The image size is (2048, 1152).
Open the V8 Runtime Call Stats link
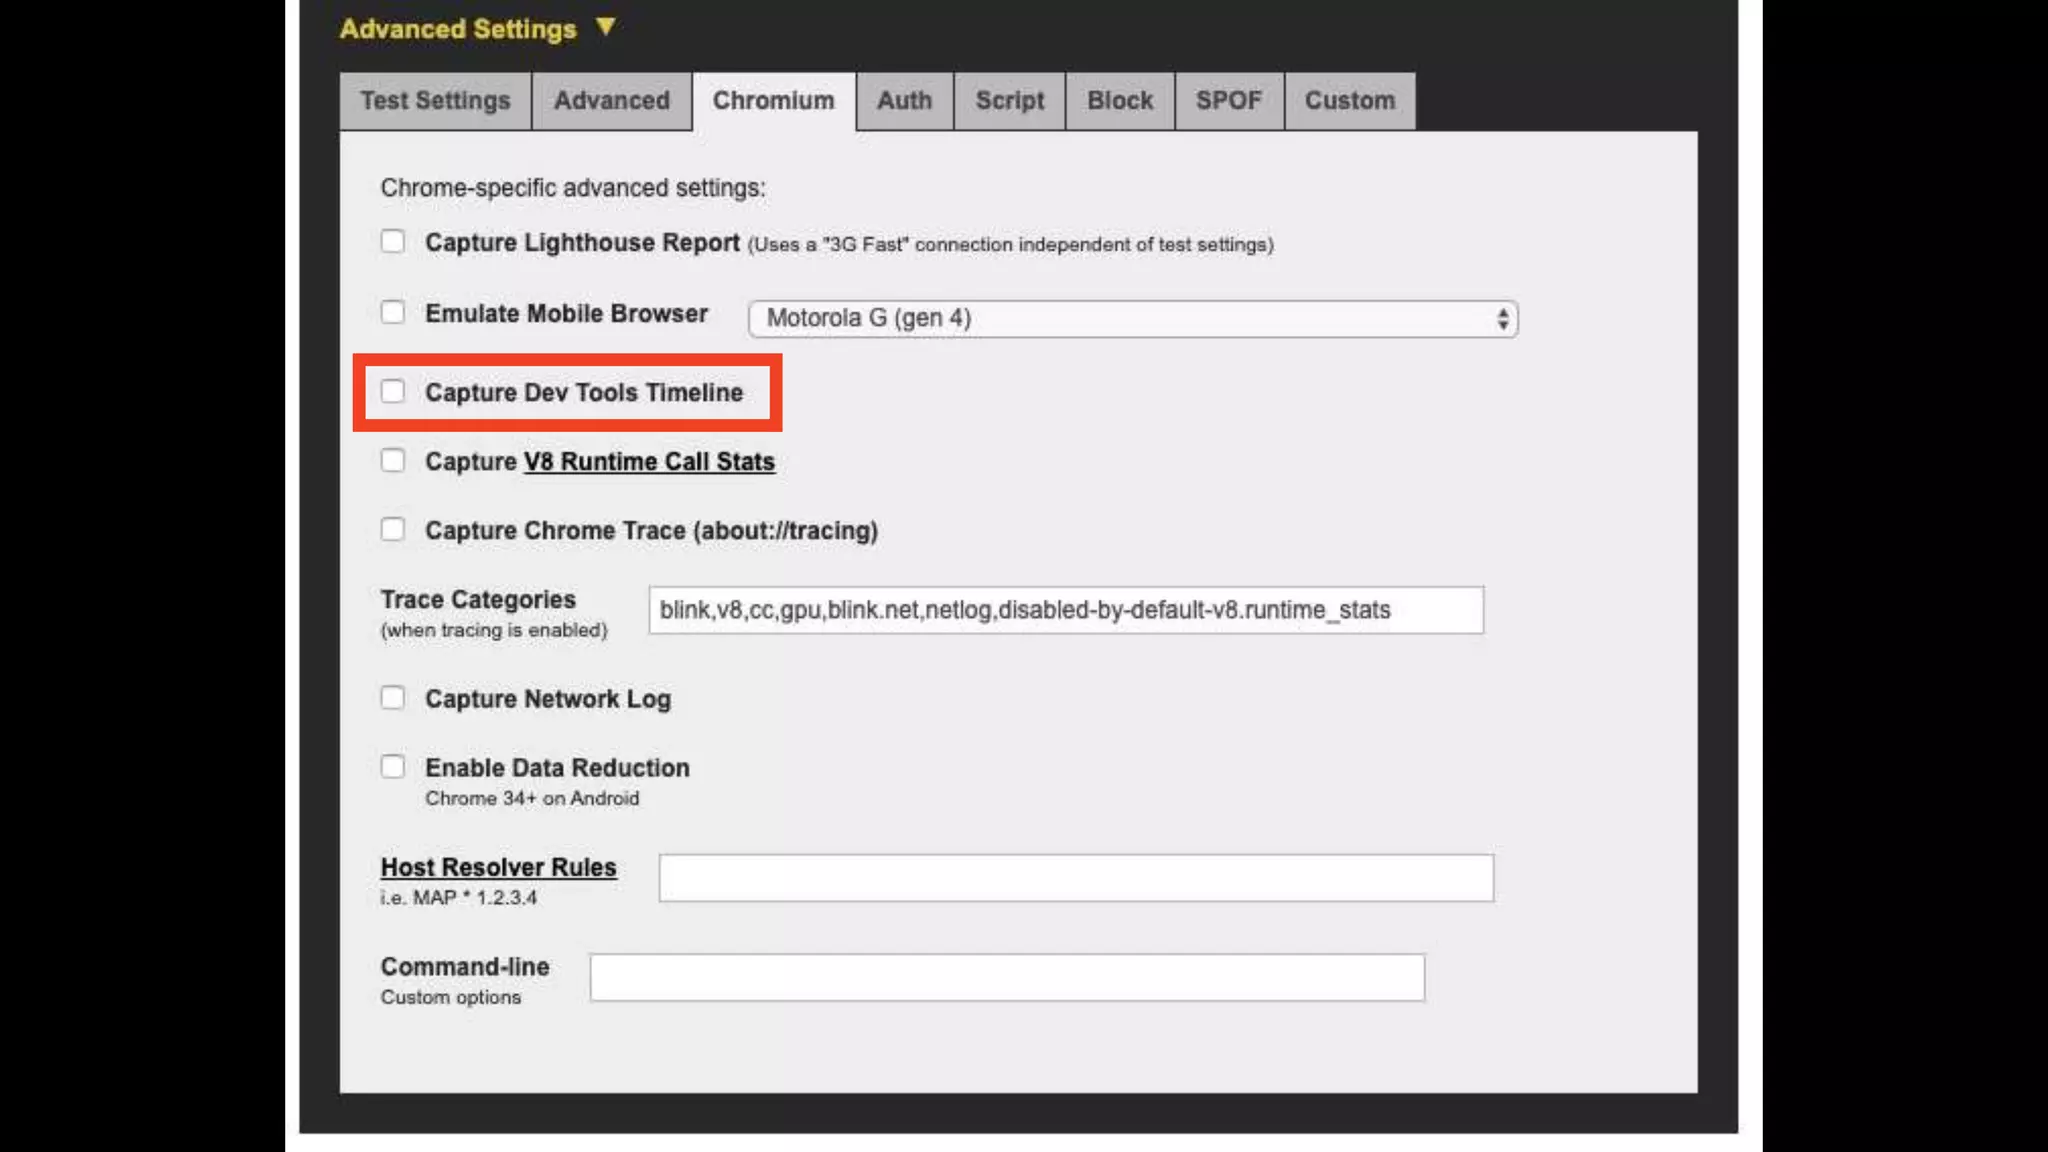pos(649,462)
